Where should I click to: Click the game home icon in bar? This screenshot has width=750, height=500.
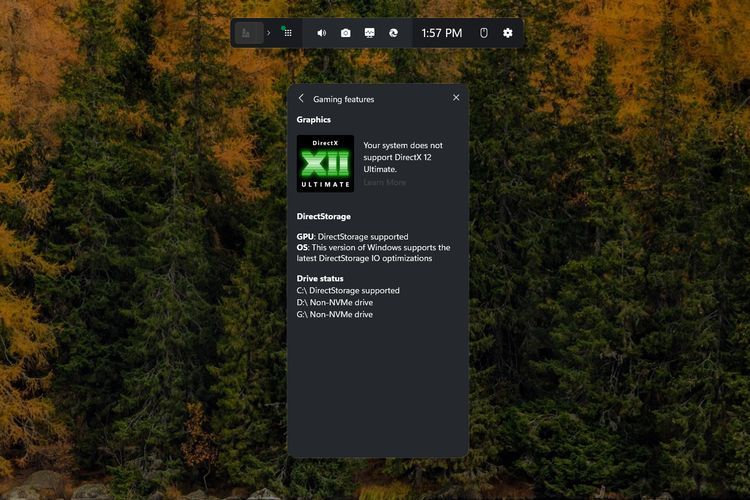[248, 33]
